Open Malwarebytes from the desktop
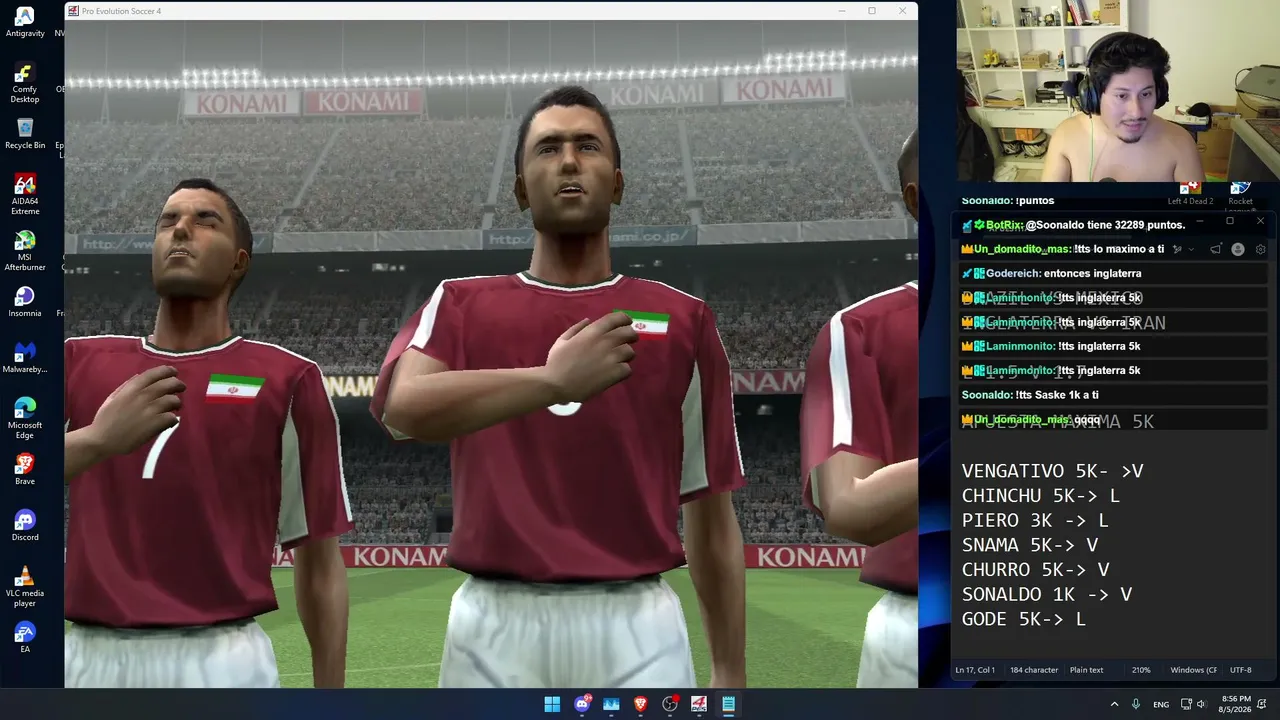 25,358
